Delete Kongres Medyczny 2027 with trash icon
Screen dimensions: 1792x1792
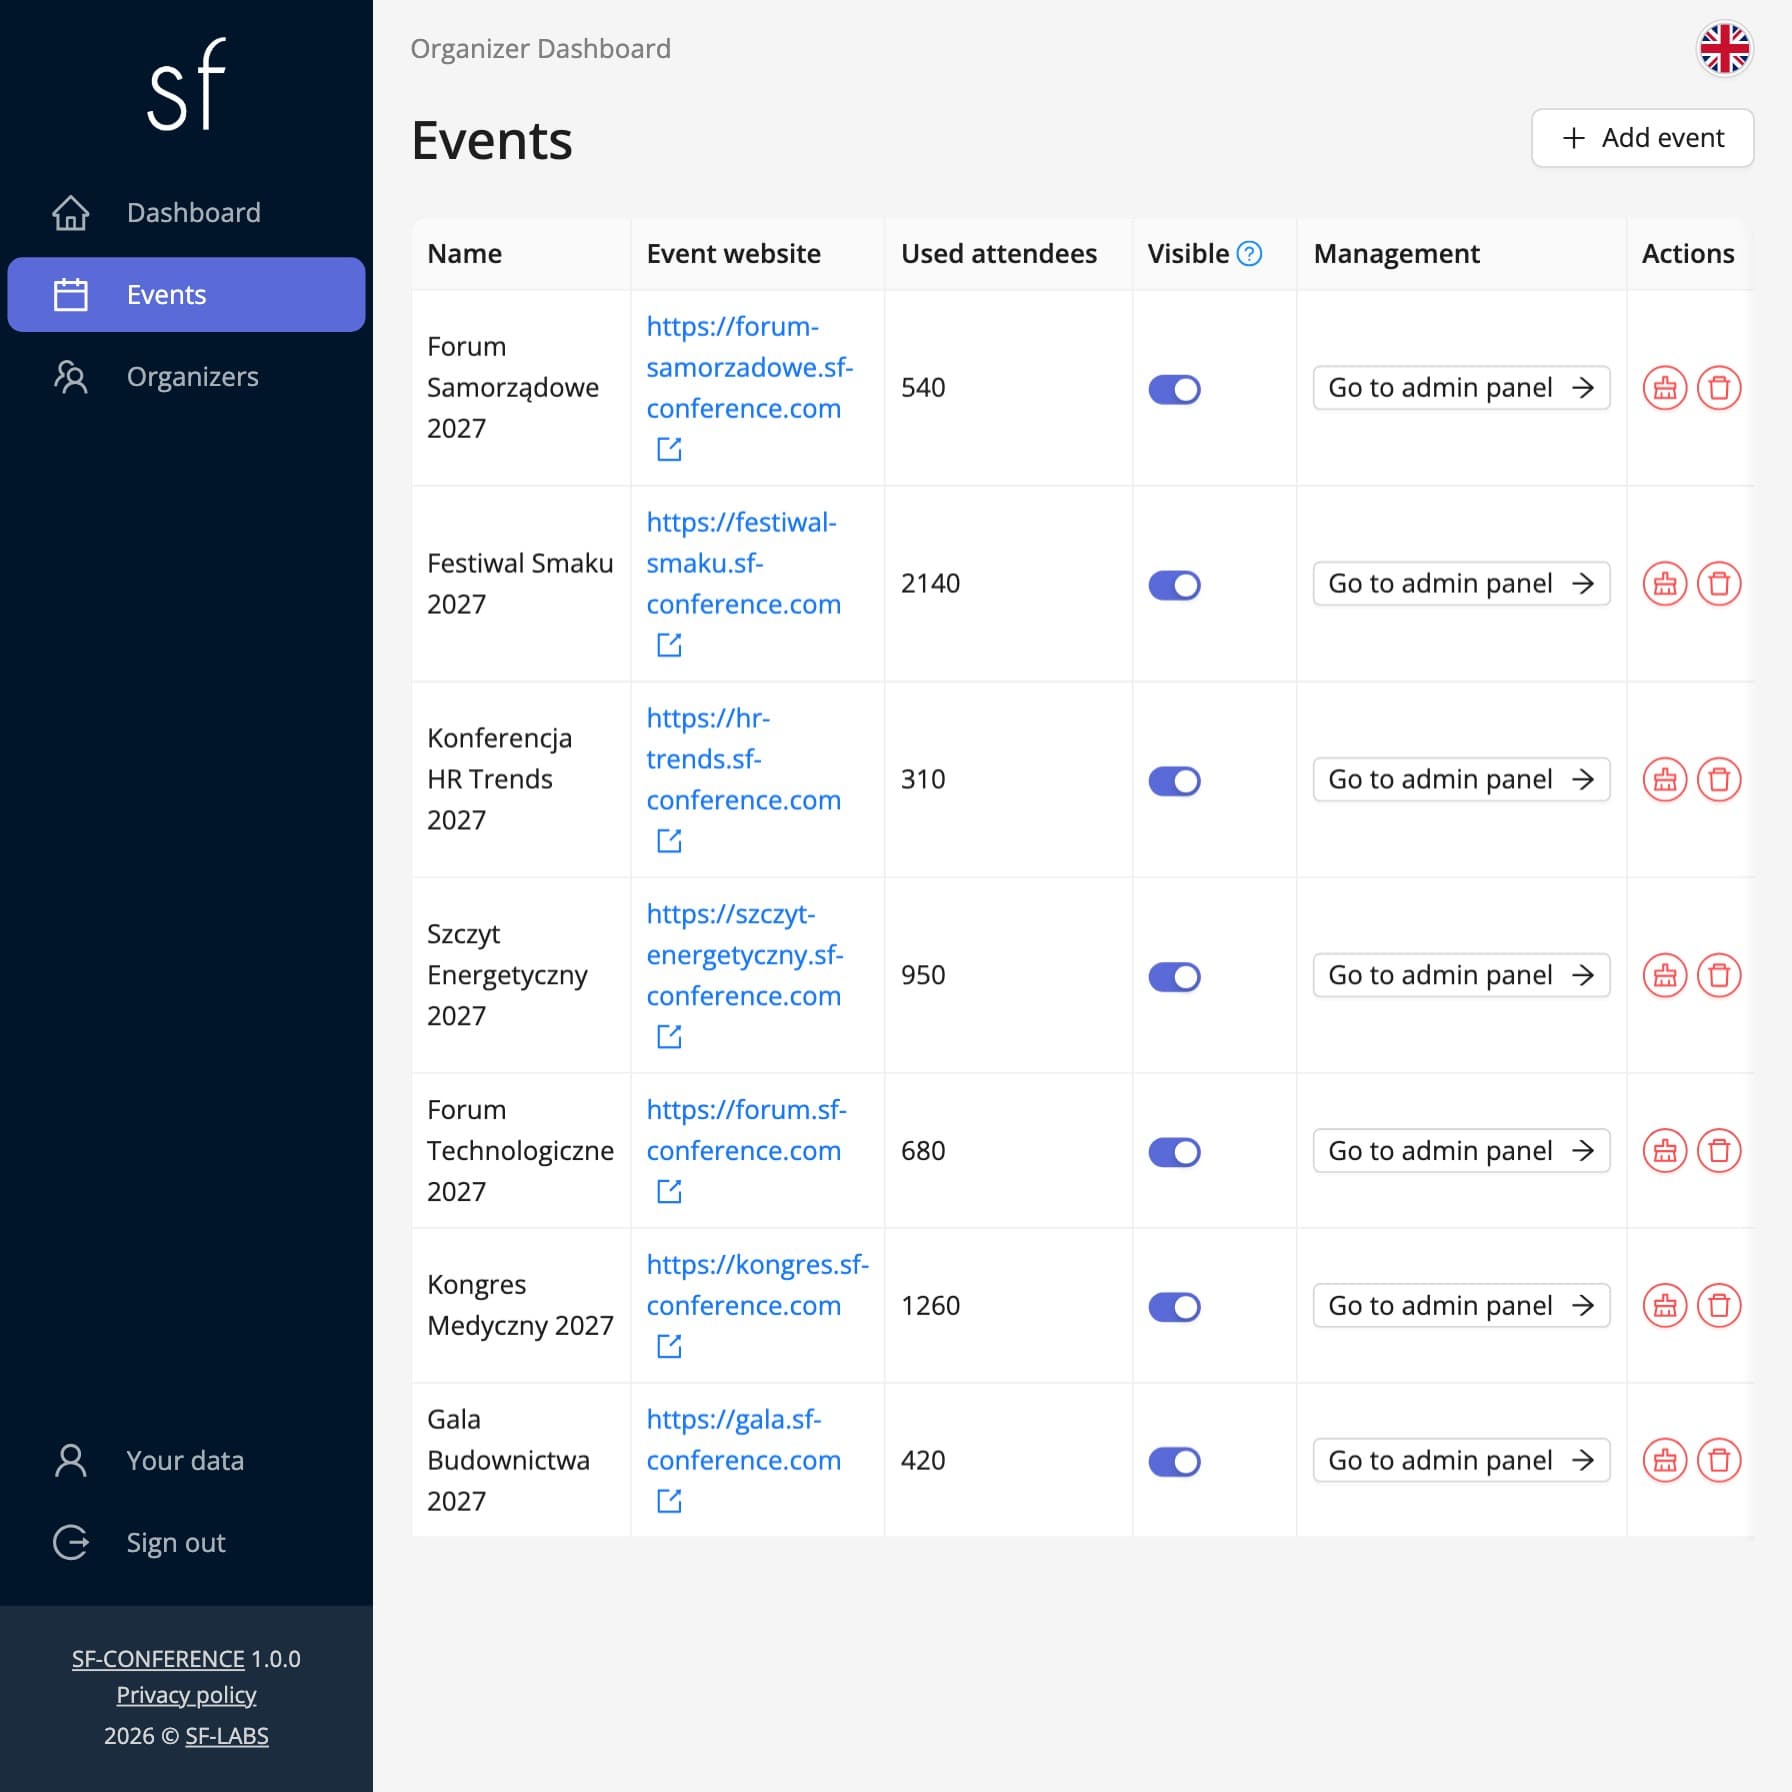pos(1719,1306)
